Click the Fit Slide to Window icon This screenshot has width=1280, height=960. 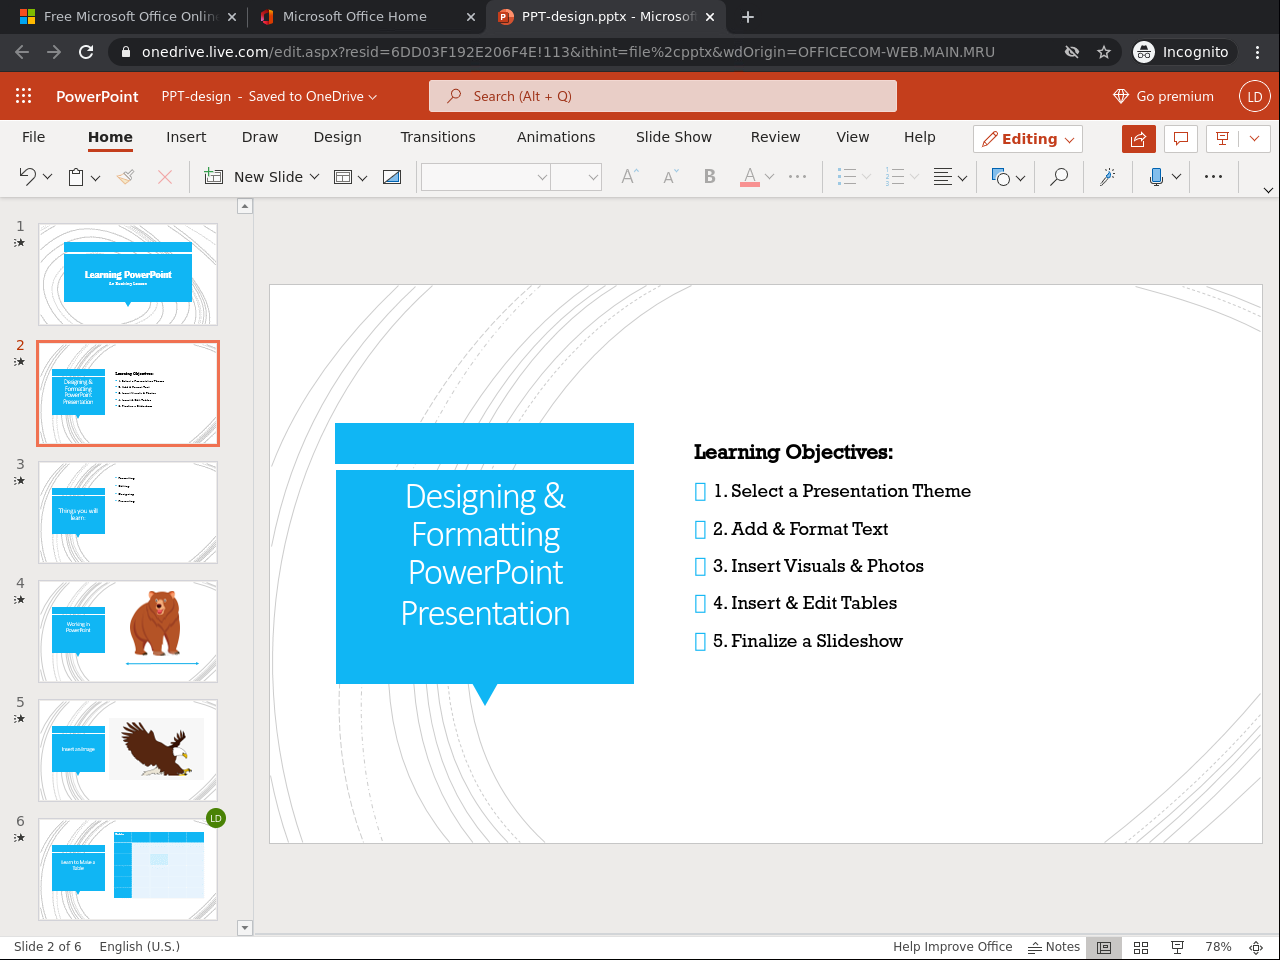[1256, 947]
